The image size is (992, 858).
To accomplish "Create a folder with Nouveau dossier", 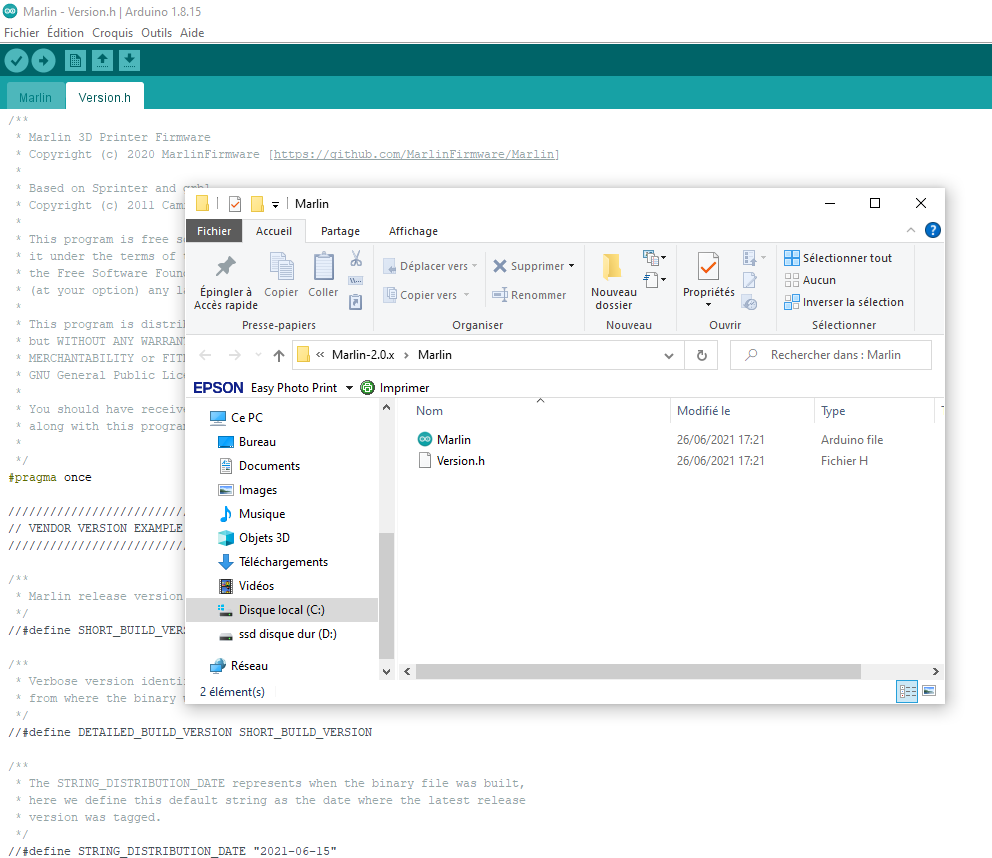I will (614, 282).
